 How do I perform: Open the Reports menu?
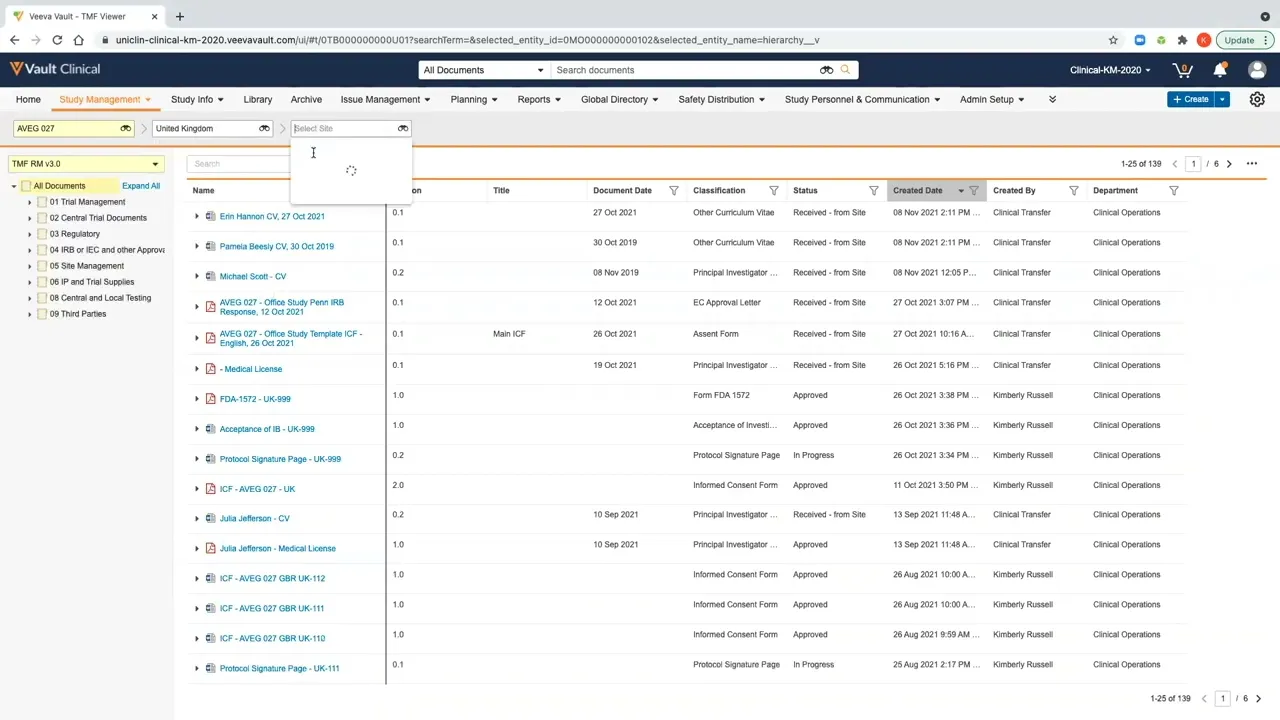pyautogui.click(x=539, y=99)
